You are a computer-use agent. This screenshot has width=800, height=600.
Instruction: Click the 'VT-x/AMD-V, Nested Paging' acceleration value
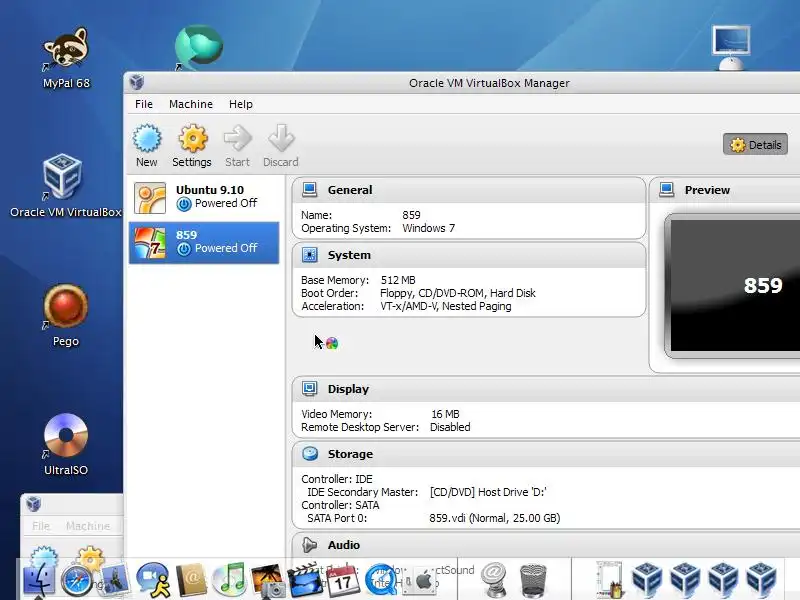pos(446,306)
